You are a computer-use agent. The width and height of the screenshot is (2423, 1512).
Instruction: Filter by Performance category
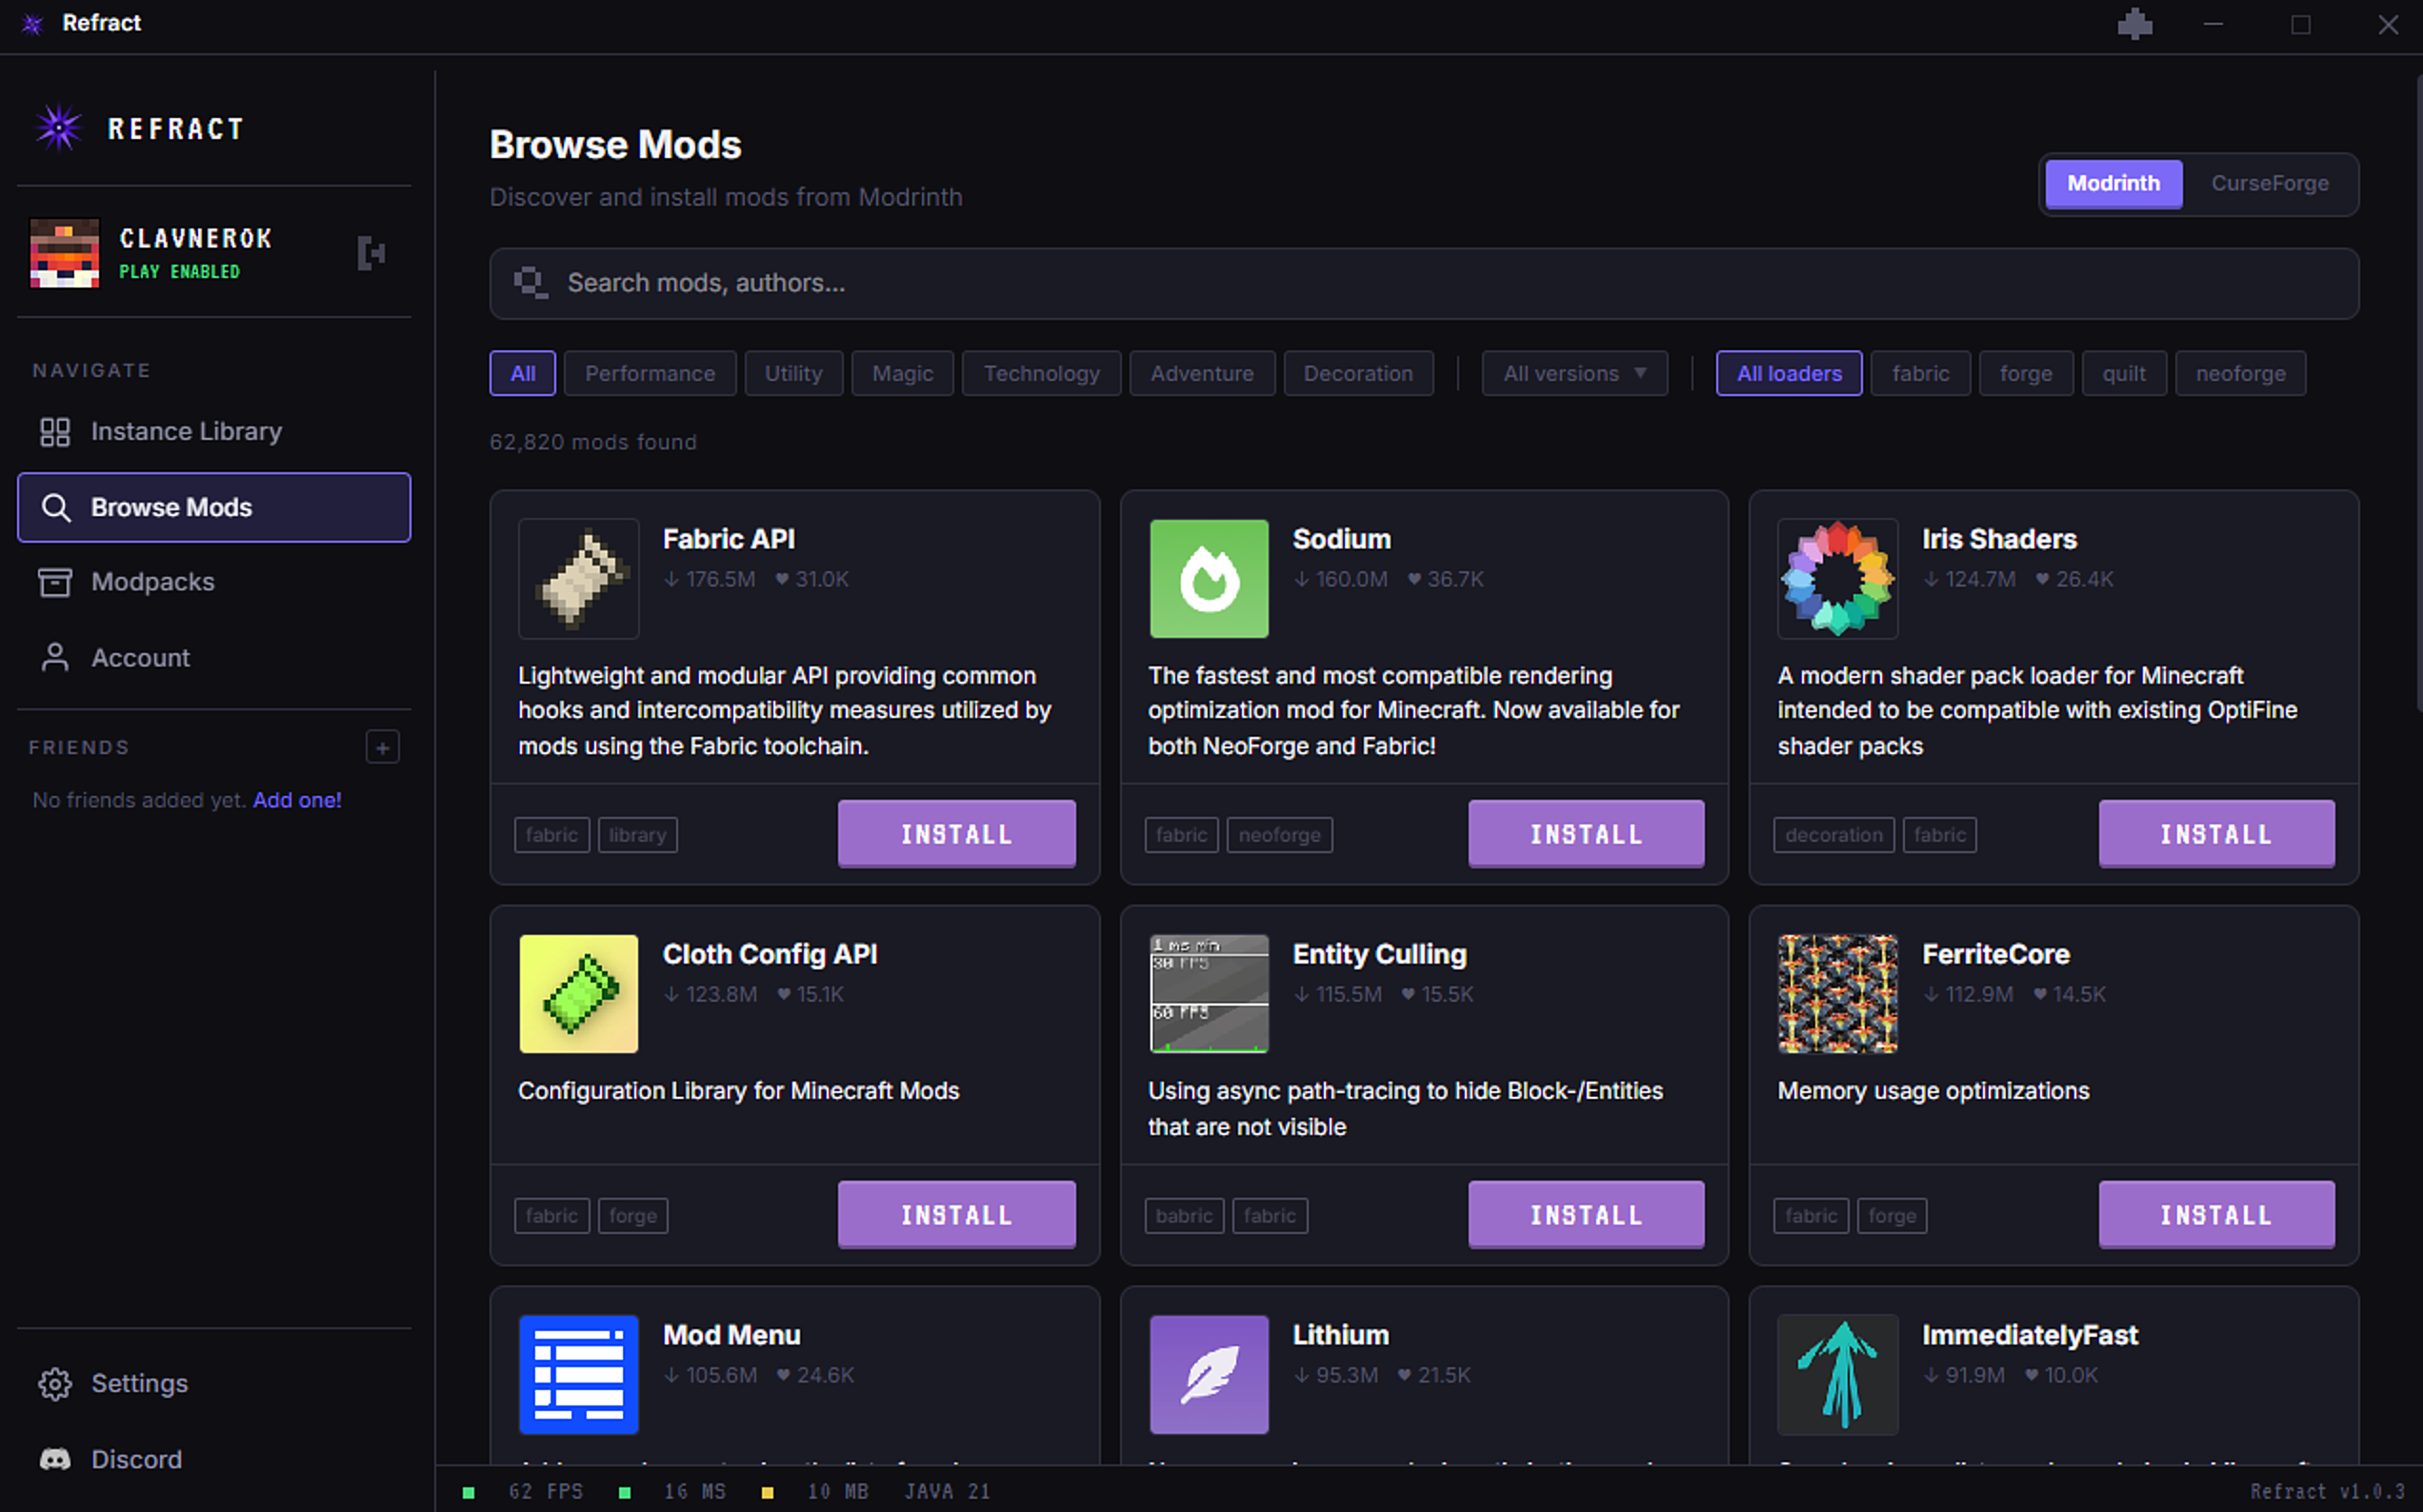pos(650,374)
